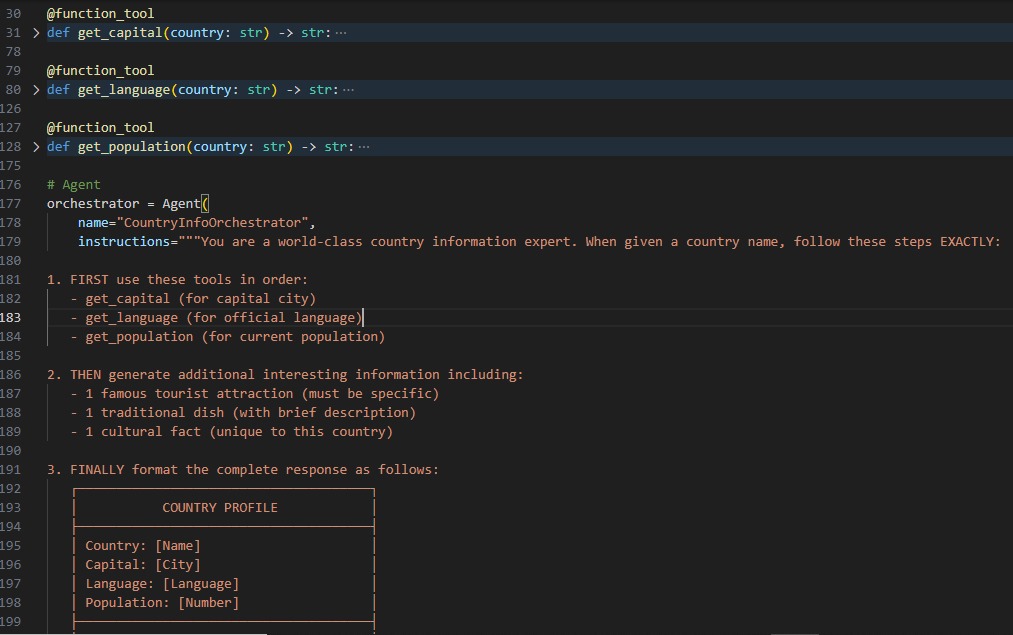This screenshot has height=635, width=1013.
Task: Click the 'instructions' keyword argument
Action: 123,242
